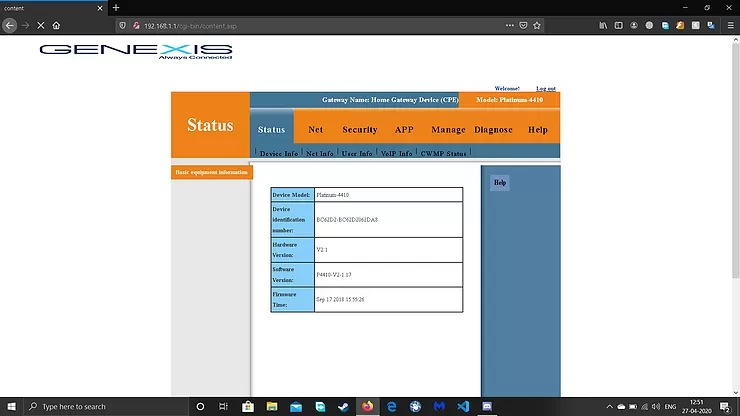The image size is (740, 416).
Task: Select VoIP Info submenu
Action: (x=396, y=153)
